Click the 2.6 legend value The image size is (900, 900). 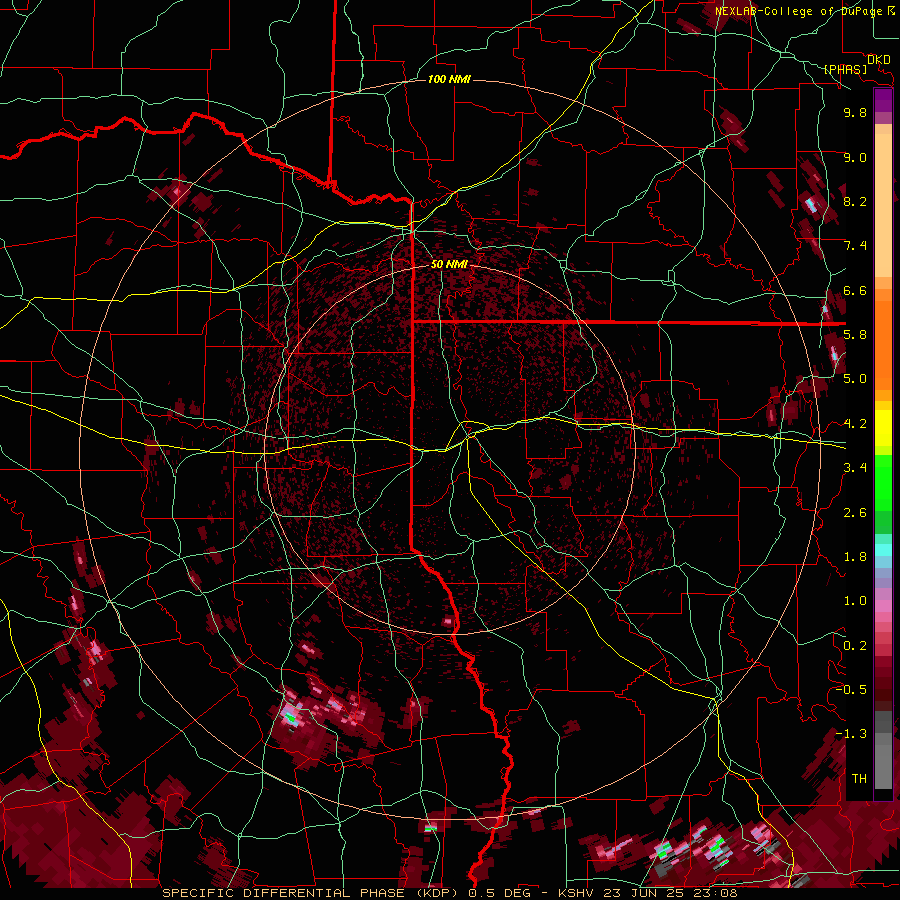coord(855,513)
